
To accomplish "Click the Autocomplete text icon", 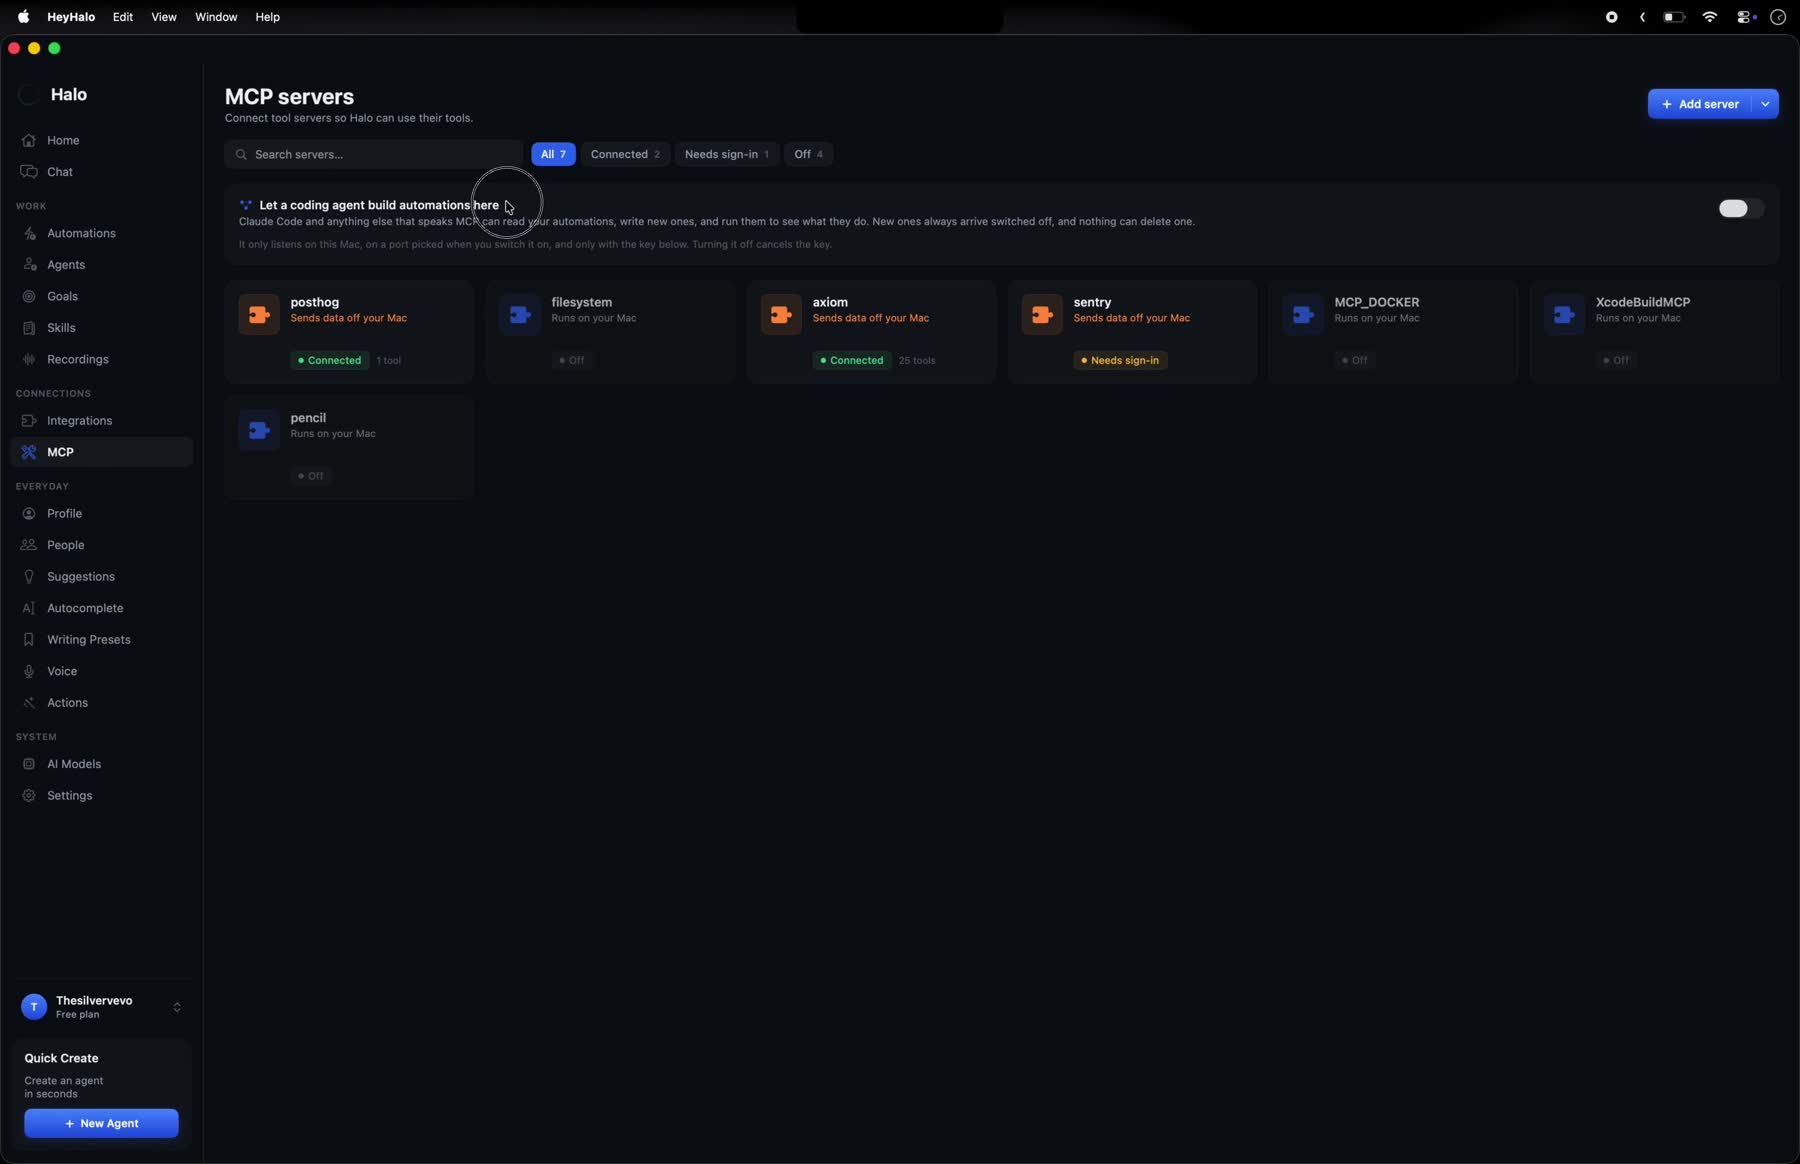I will coord(29,609).
